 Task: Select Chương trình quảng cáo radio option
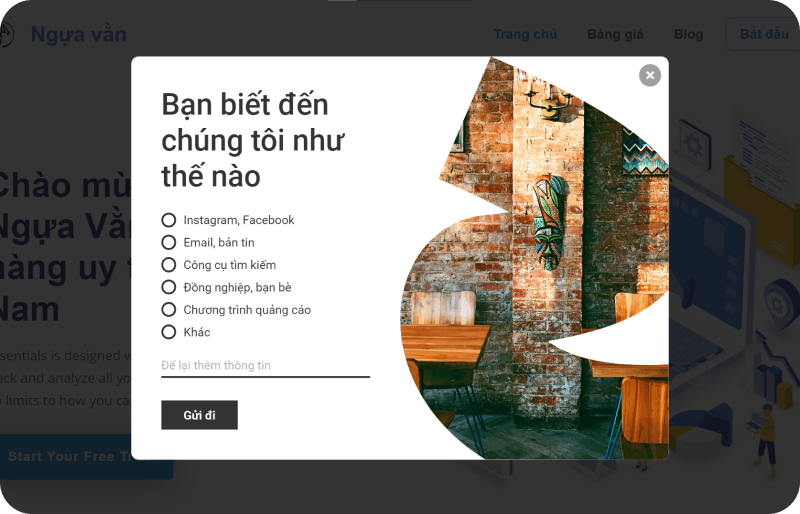168,310
